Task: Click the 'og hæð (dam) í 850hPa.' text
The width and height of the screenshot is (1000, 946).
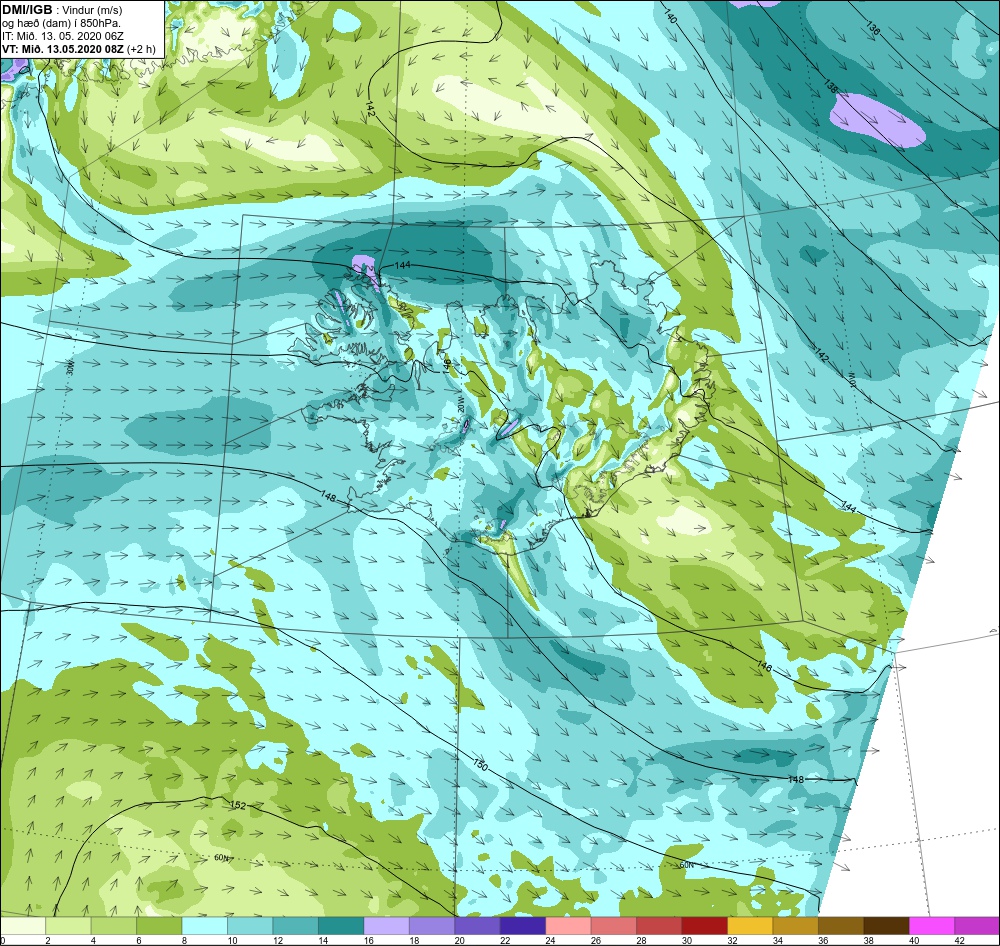Action: pos(61,23)
